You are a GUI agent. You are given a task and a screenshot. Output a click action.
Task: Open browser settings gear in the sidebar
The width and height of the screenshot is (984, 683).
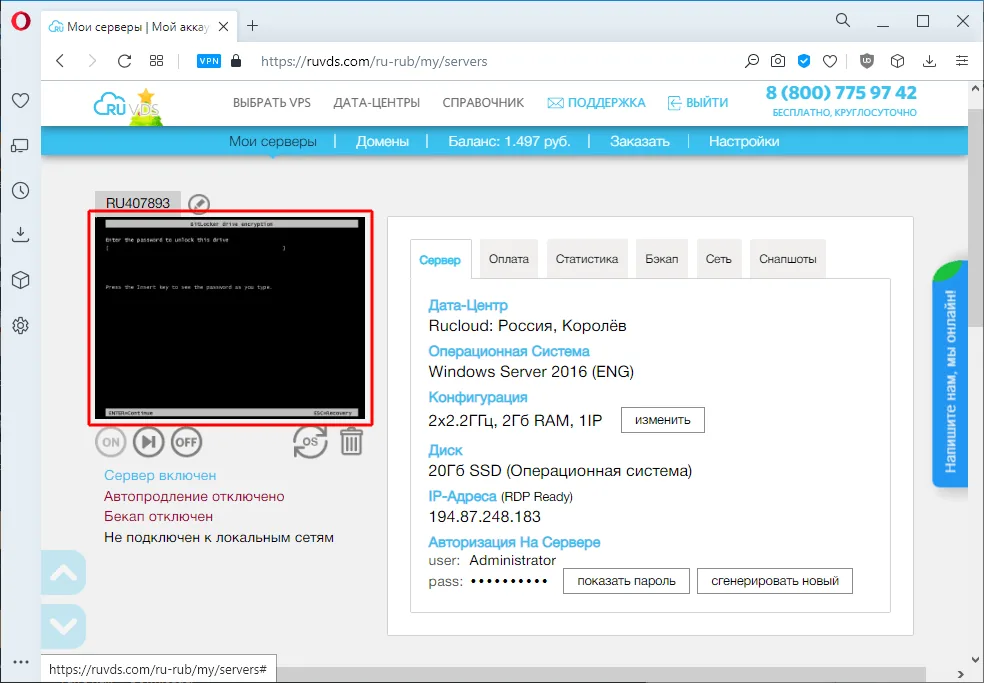click(19, 325)
